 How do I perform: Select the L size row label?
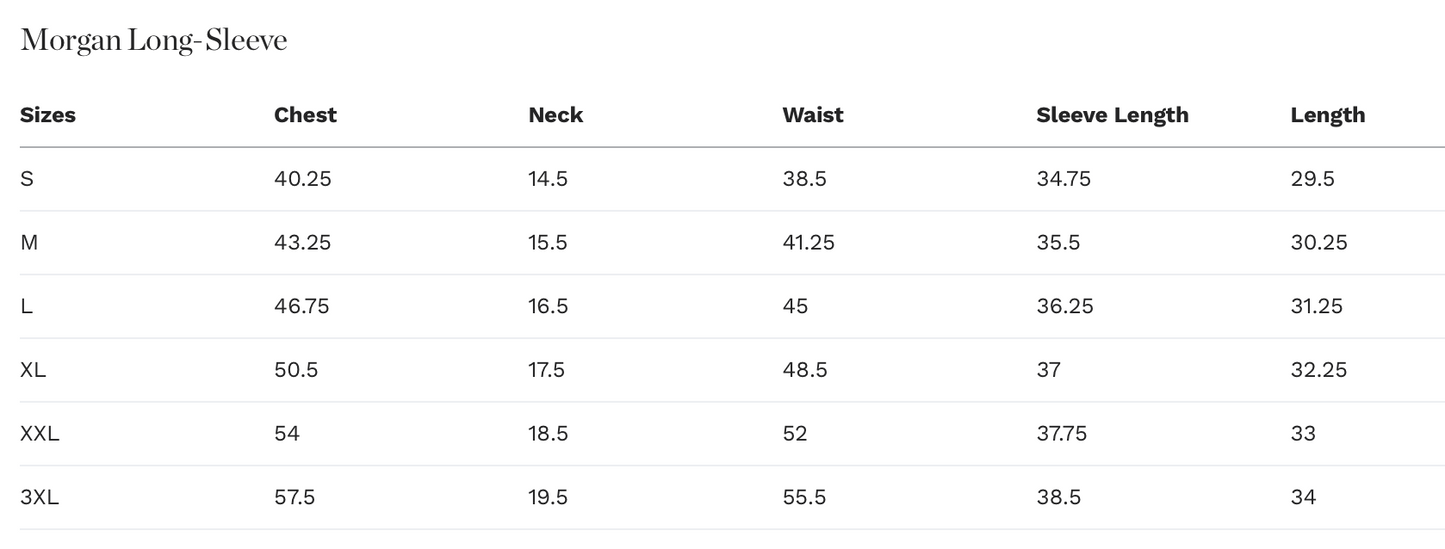click(26, 306)
